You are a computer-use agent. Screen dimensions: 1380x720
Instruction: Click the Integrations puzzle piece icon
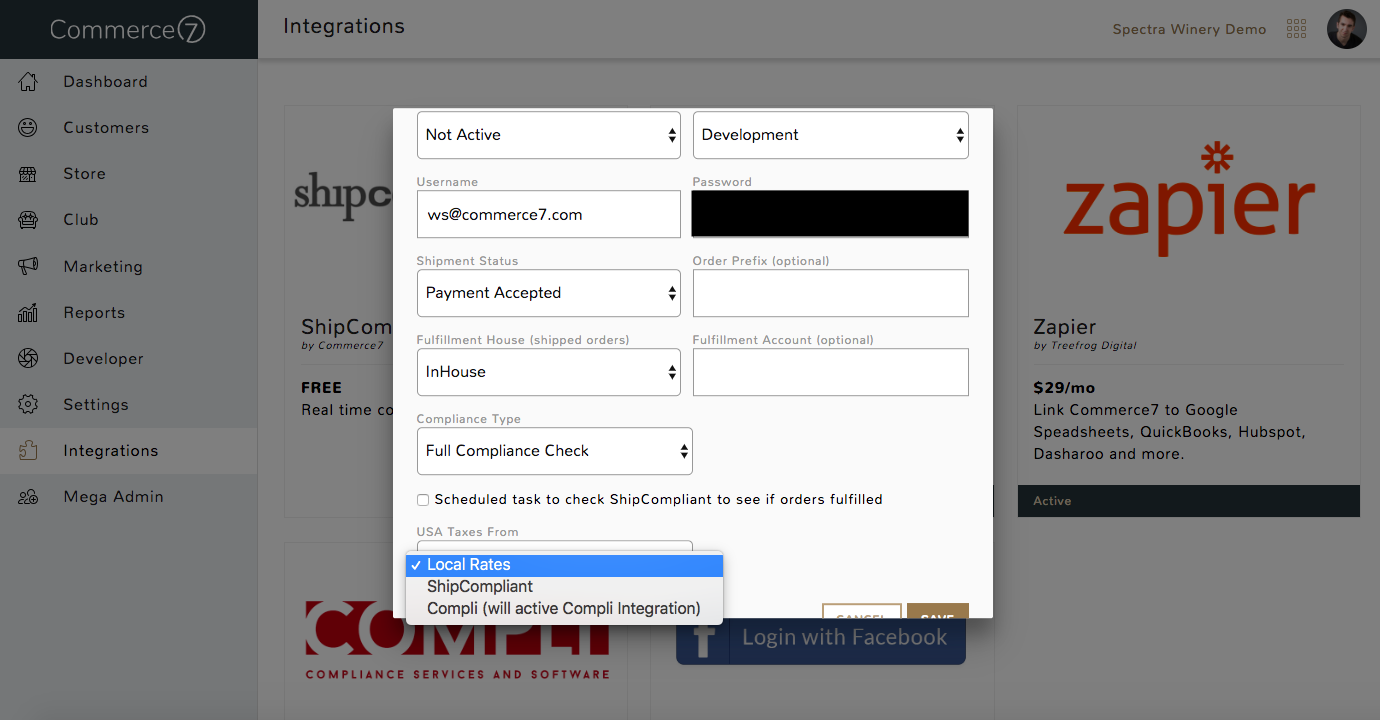click(28, 451)
